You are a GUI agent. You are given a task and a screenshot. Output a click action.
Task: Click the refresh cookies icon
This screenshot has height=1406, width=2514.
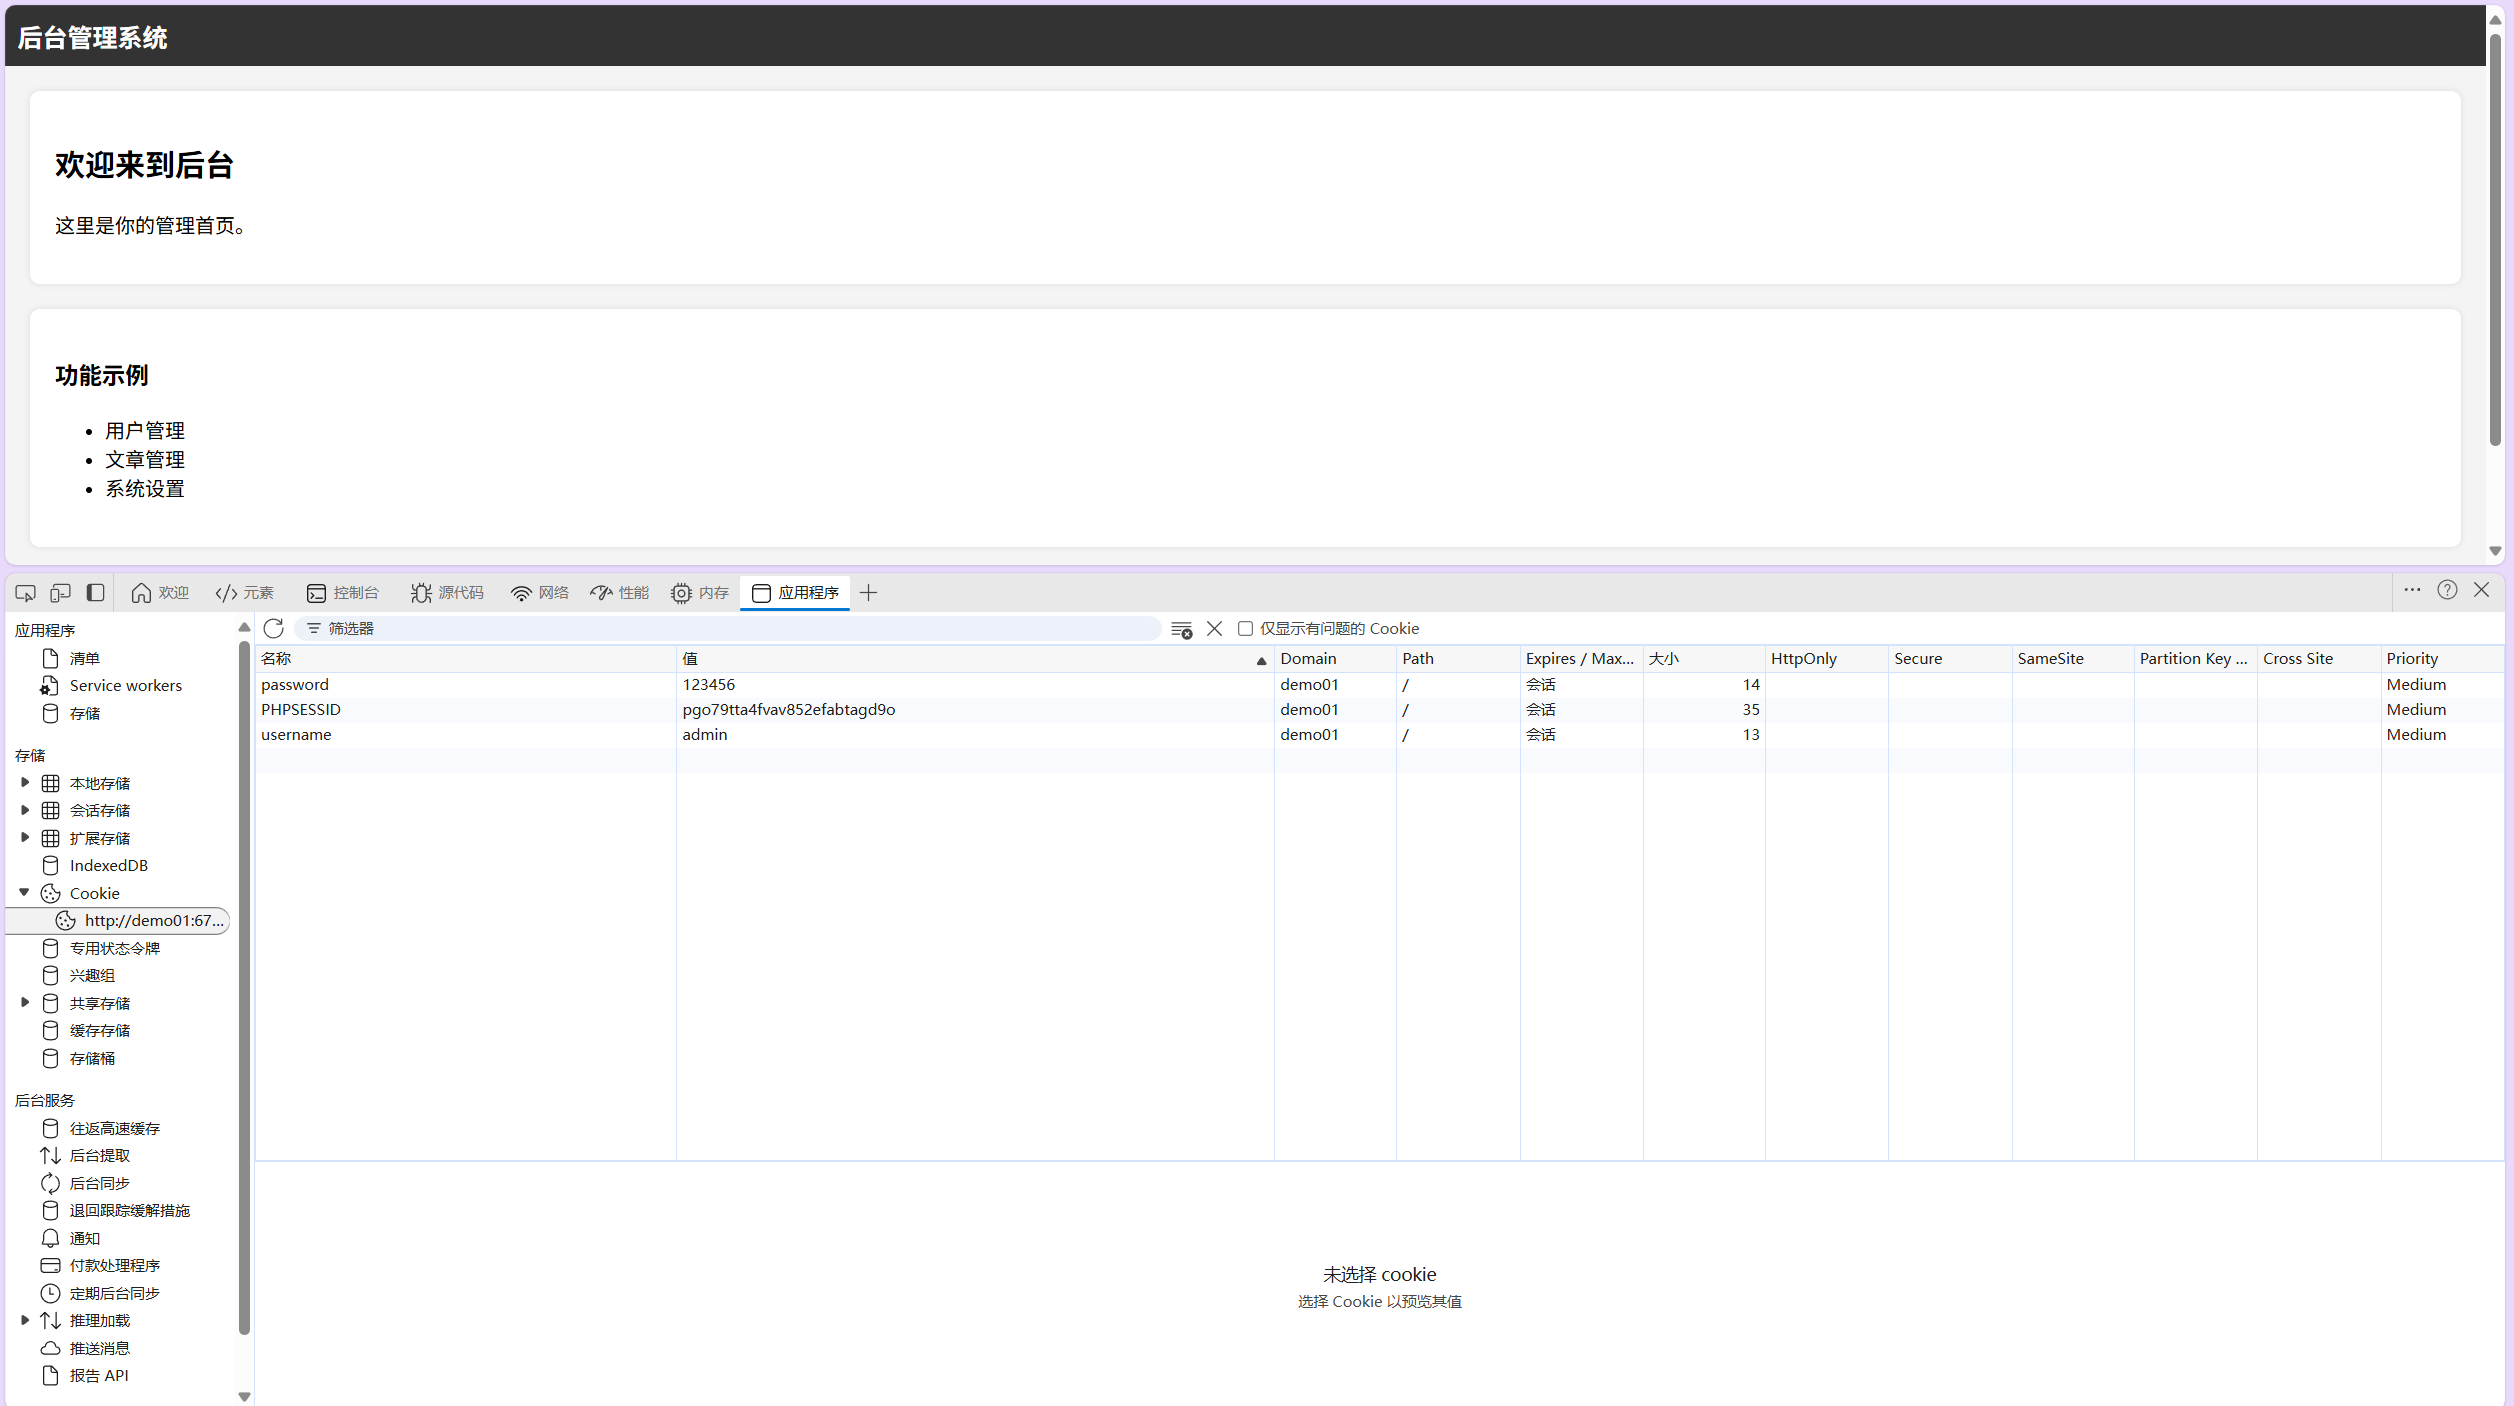[274, 628]
